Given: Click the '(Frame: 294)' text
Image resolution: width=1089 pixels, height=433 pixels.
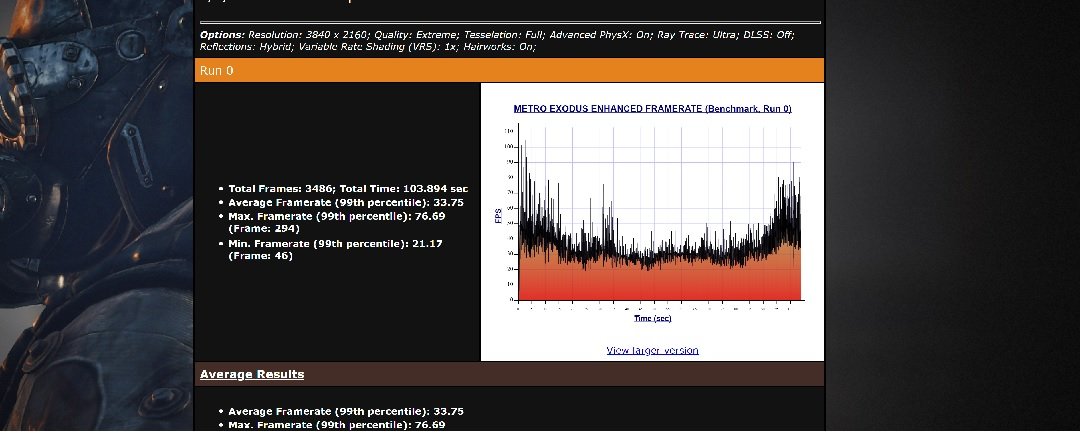Looking at the screenshot, I should click(x=264, y=228).
